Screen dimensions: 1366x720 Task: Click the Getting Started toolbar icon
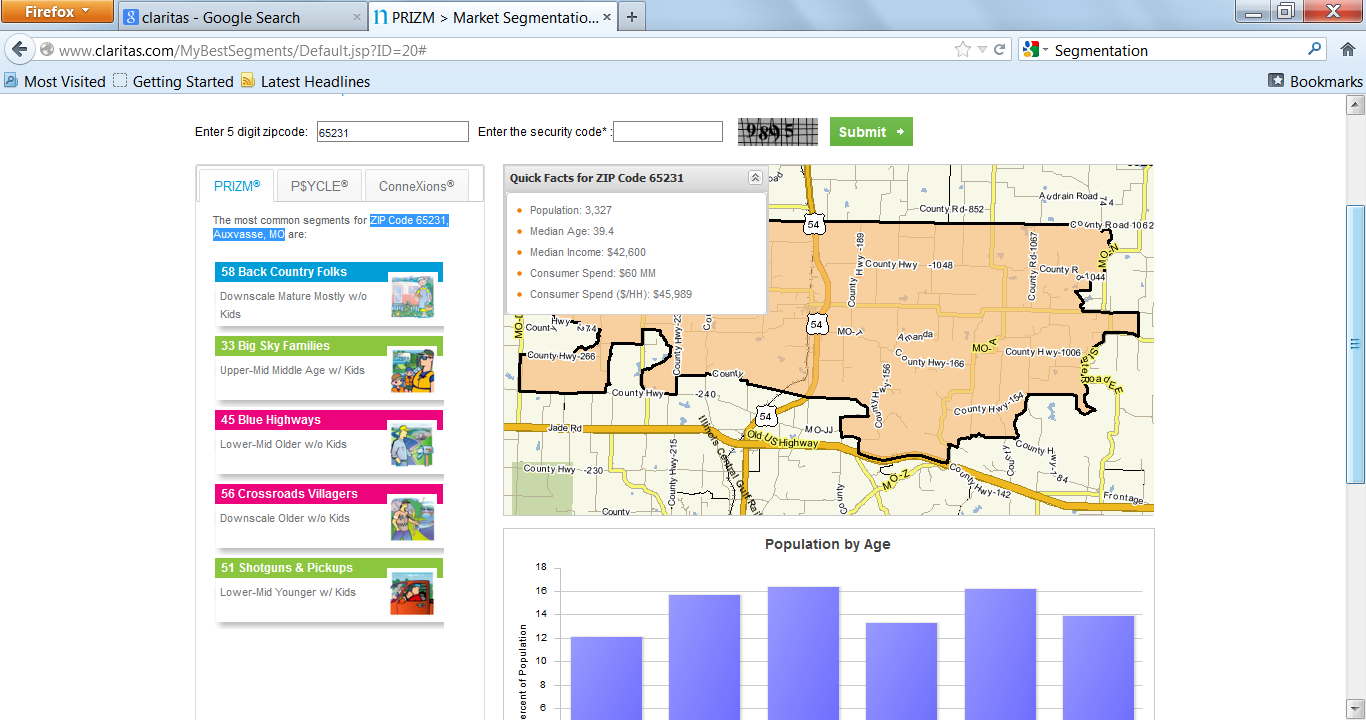coord(121,81)
